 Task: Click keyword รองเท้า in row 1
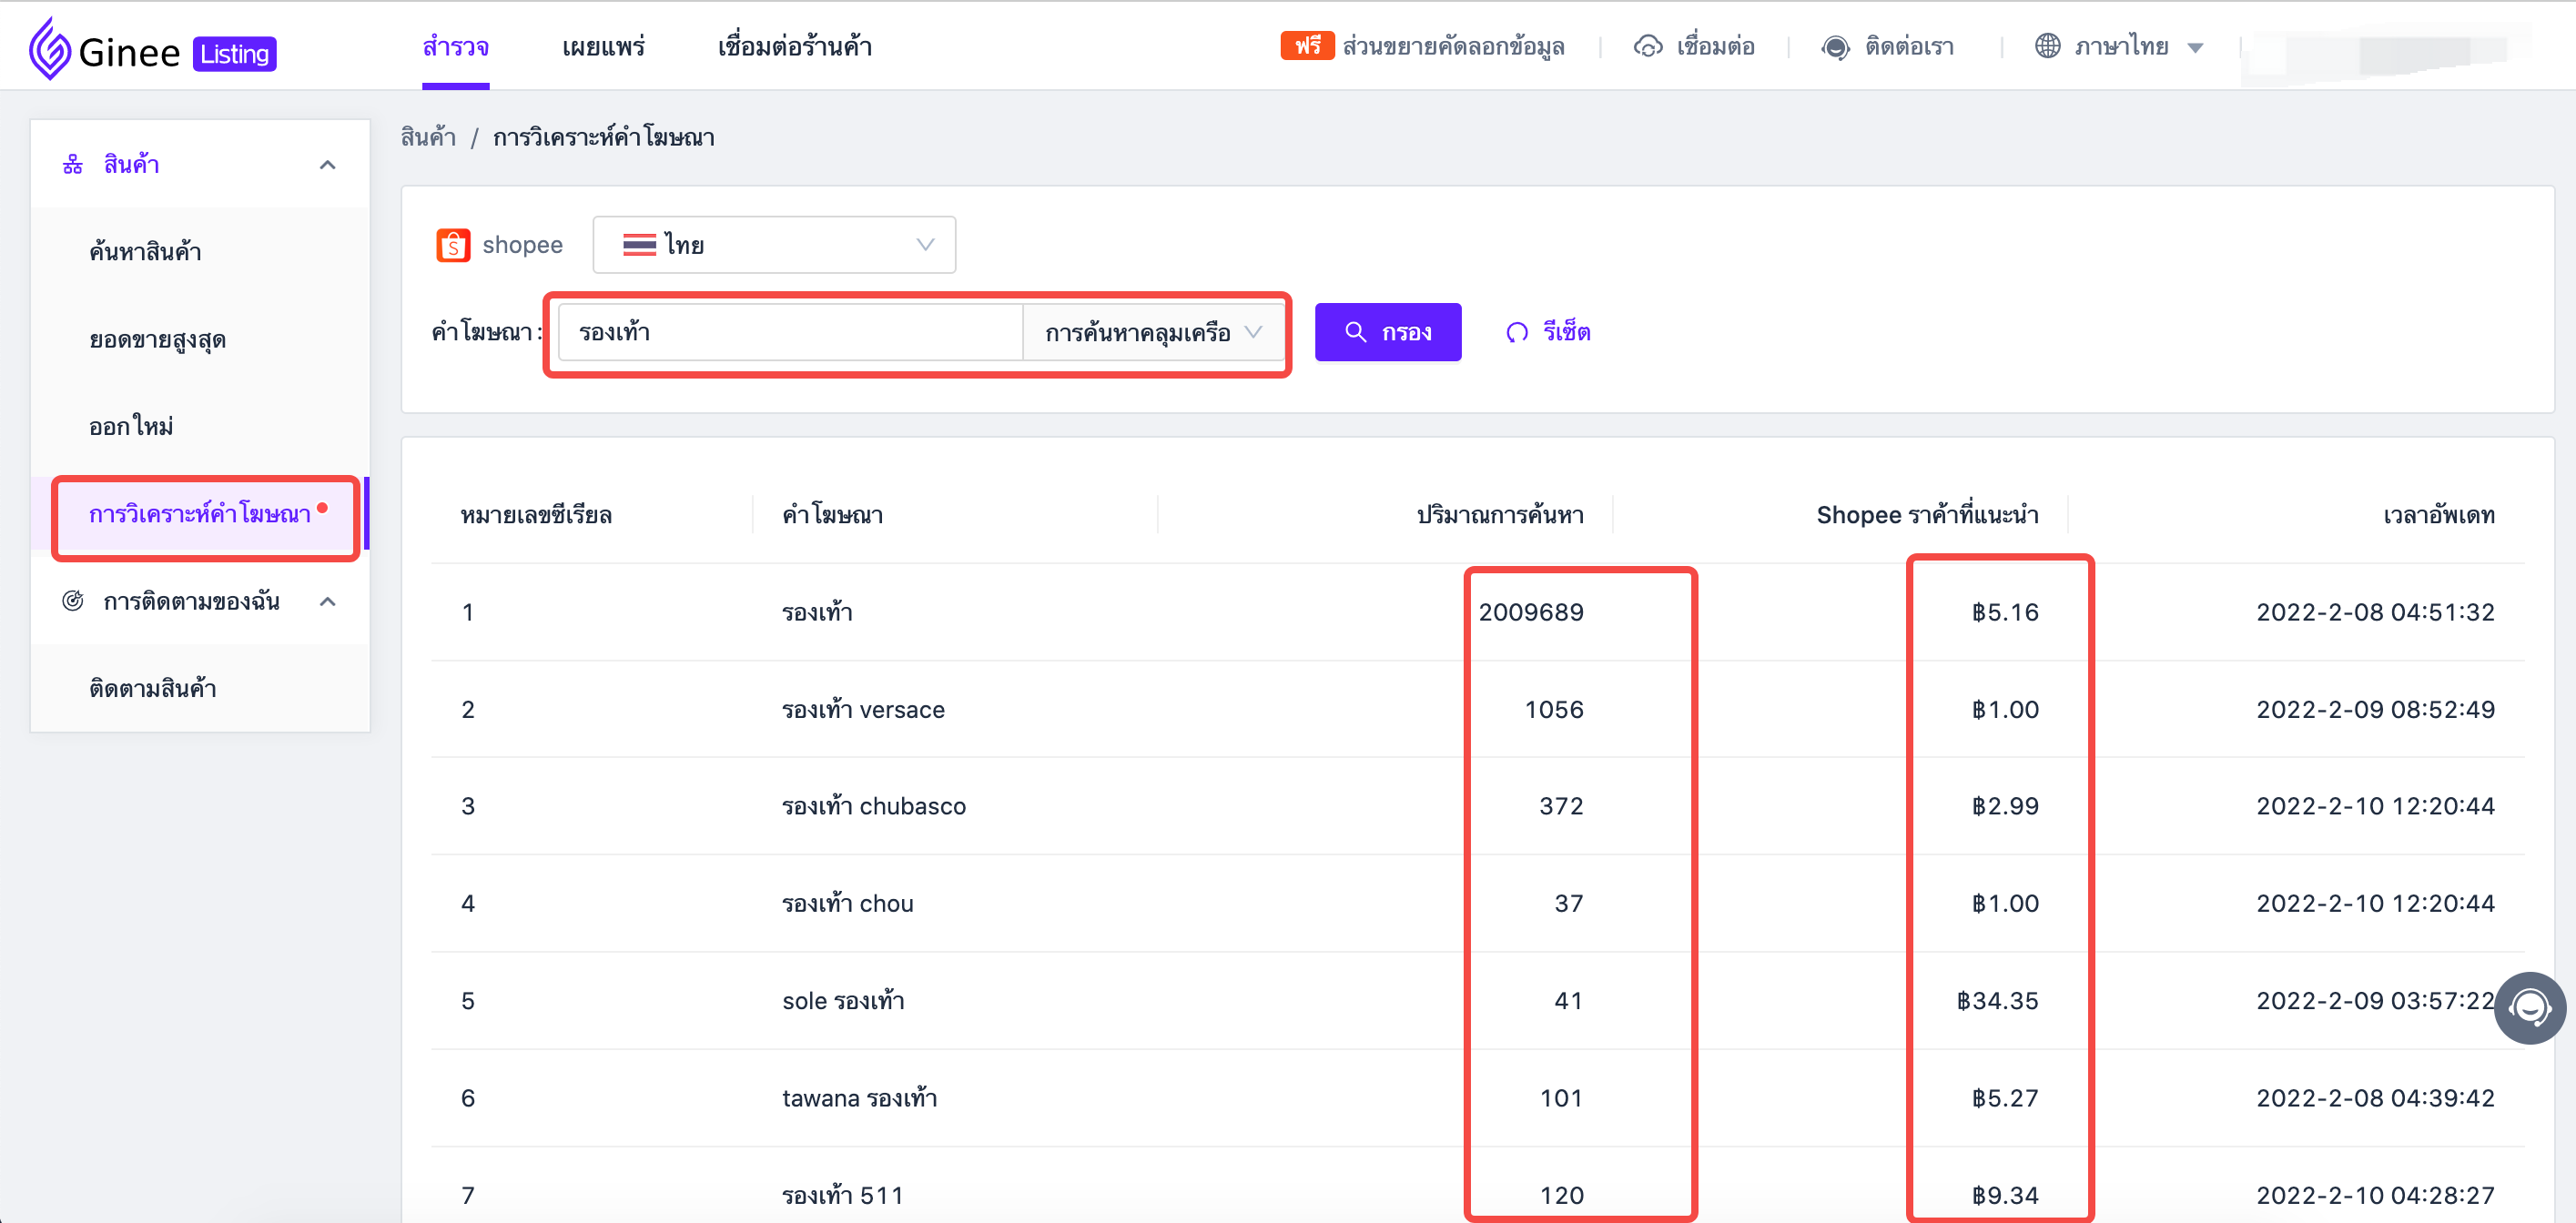pos(817,612)
